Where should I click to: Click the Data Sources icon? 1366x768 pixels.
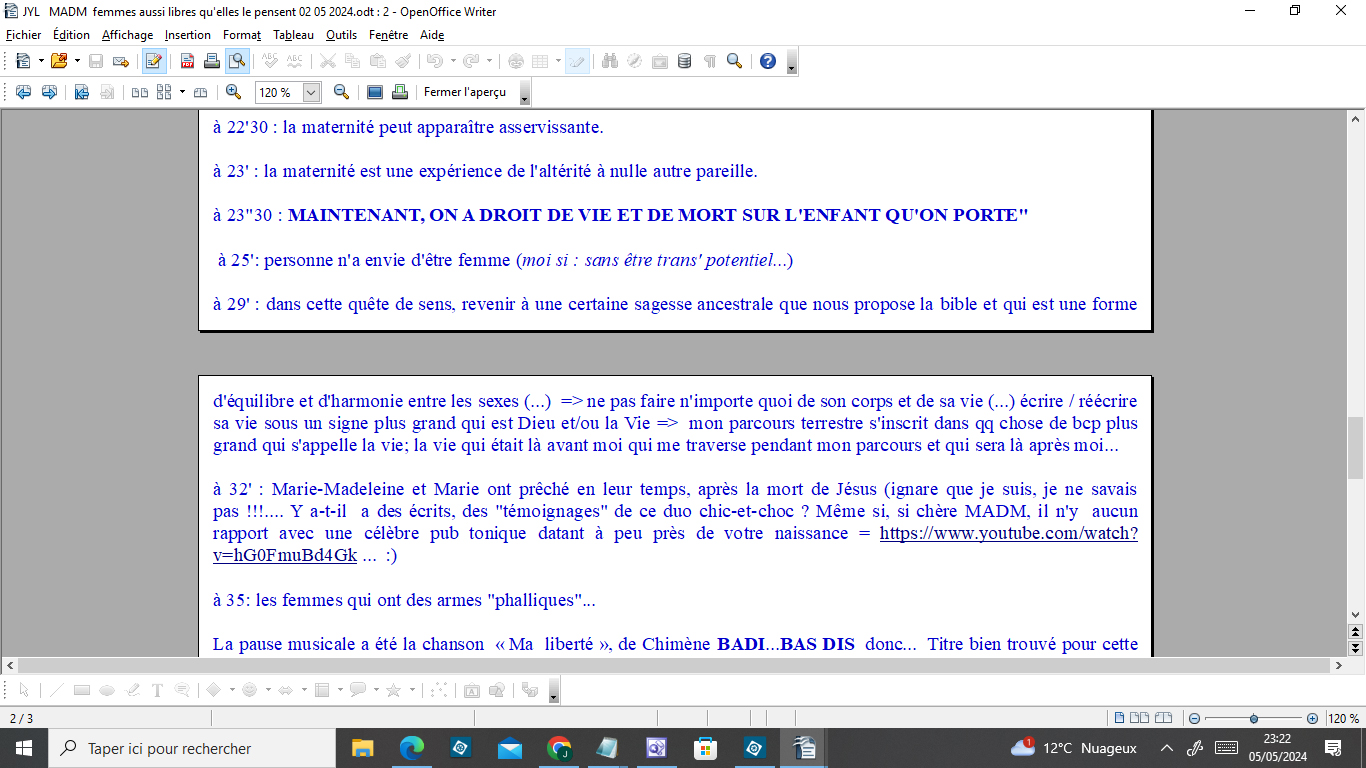pos(684,61)
